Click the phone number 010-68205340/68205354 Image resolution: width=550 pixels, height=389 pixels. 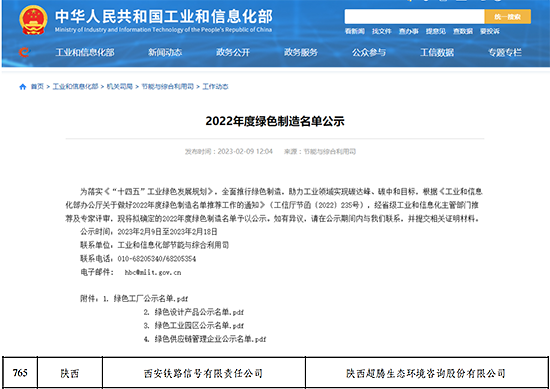point(156,259)
